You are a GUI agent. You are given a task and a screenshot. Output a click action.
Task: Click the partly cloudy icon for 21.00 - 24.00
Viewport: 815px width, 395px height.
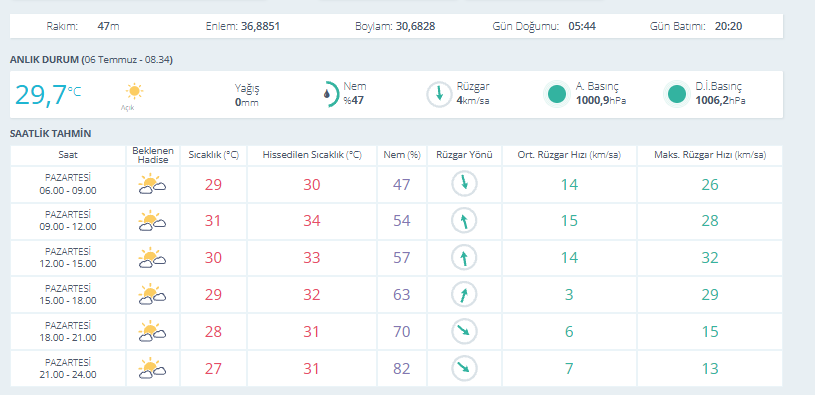(152, 368)
